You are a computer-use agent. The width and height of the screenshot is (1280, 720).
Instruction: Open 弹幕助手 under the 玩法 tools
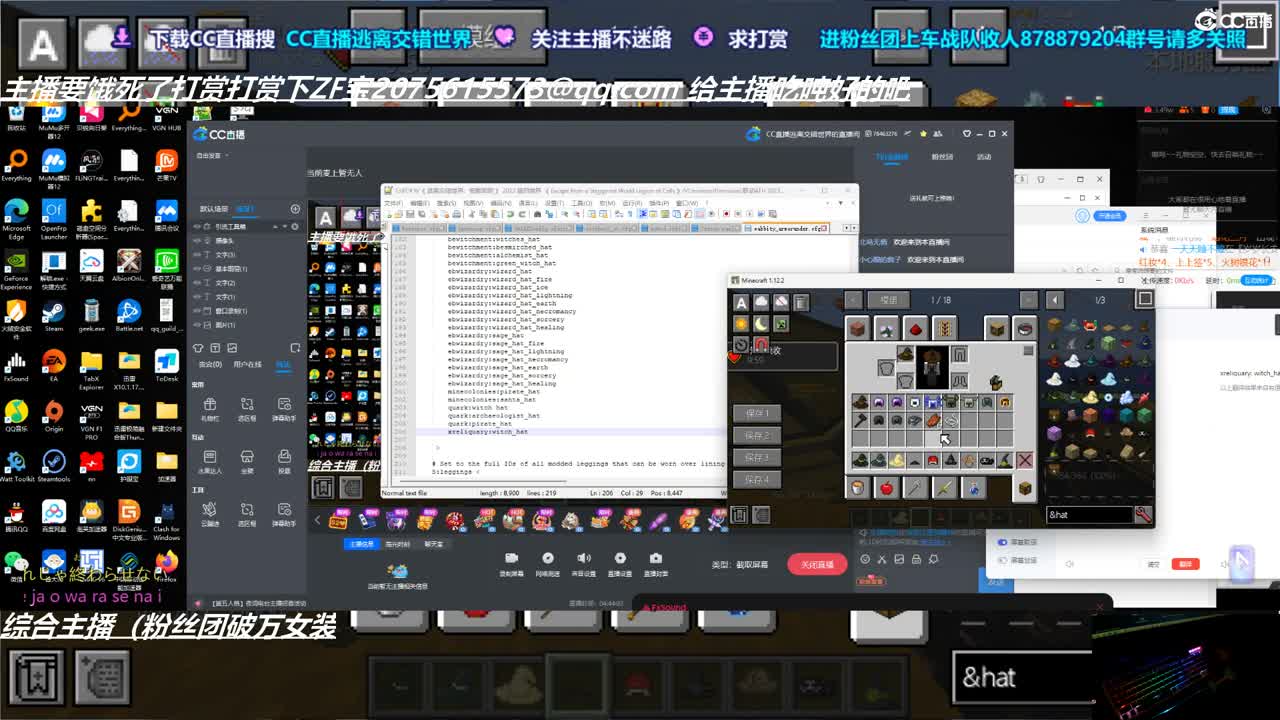click(284, 408)
